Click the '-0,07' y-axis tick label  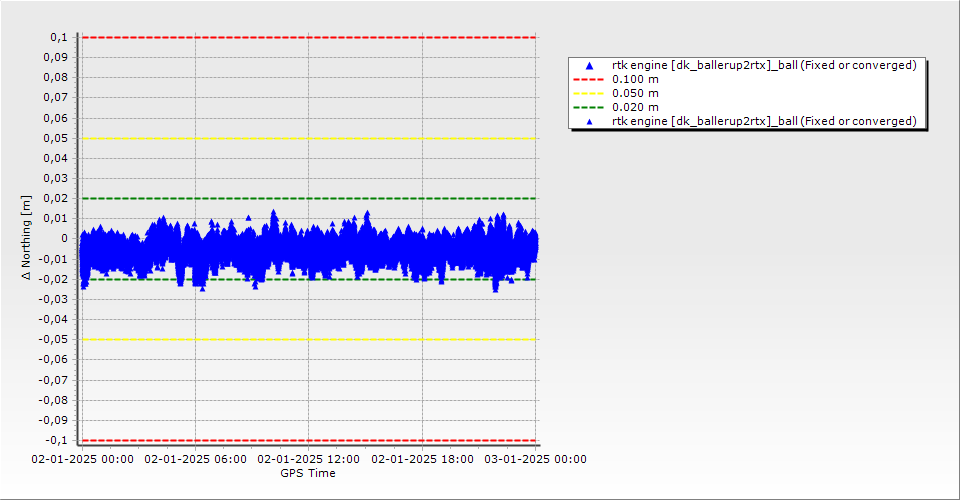(53, 380)
